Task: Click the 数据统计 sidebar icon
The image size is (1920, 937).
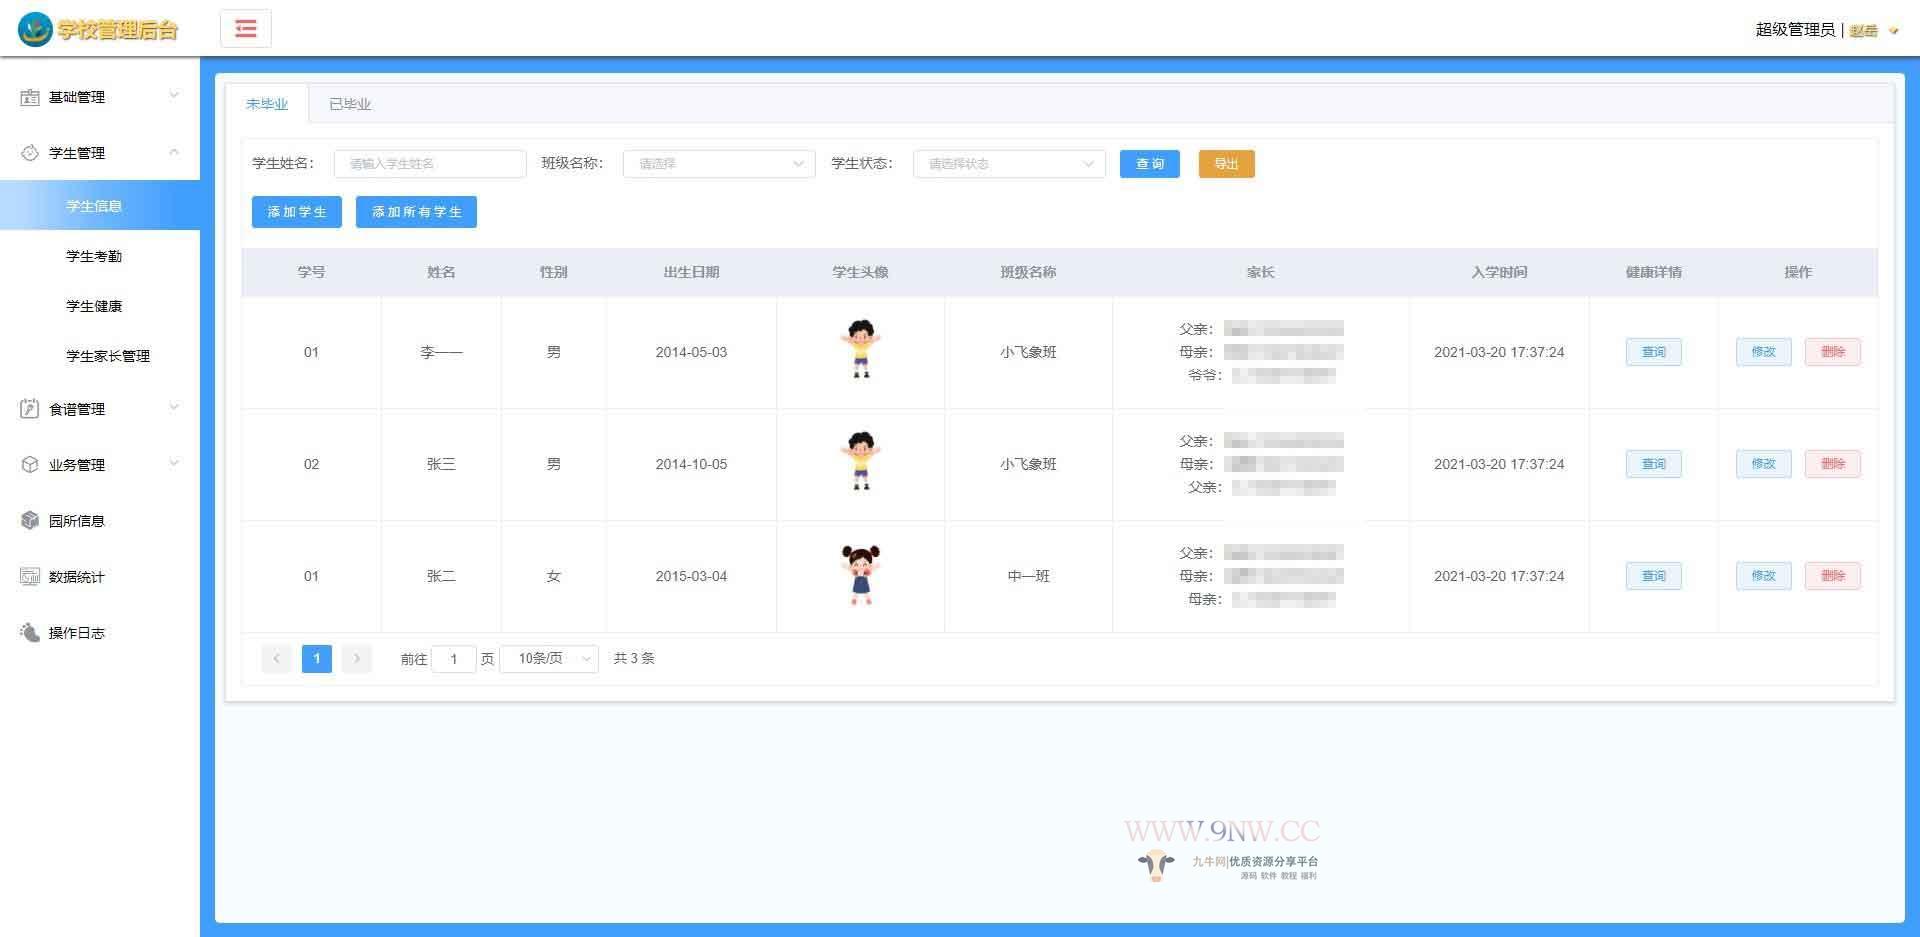Action: [30, 577]
